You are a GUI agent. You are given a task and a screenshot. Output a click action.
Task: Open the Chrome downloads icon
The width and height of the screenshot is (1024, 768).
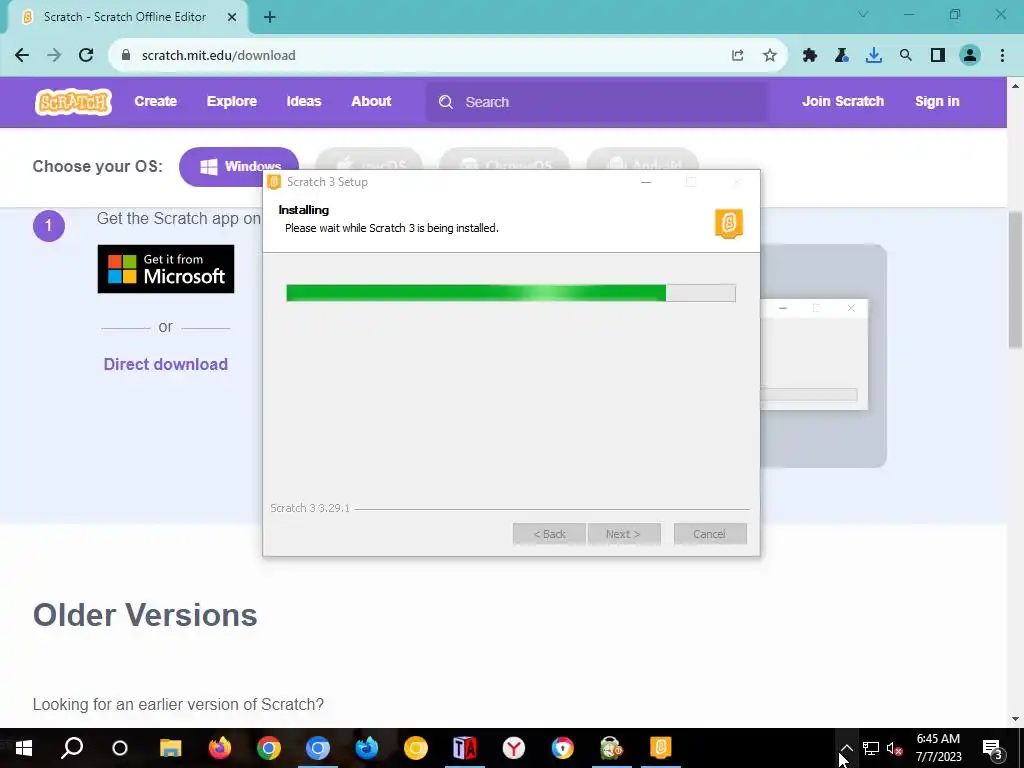click(874, 56)
